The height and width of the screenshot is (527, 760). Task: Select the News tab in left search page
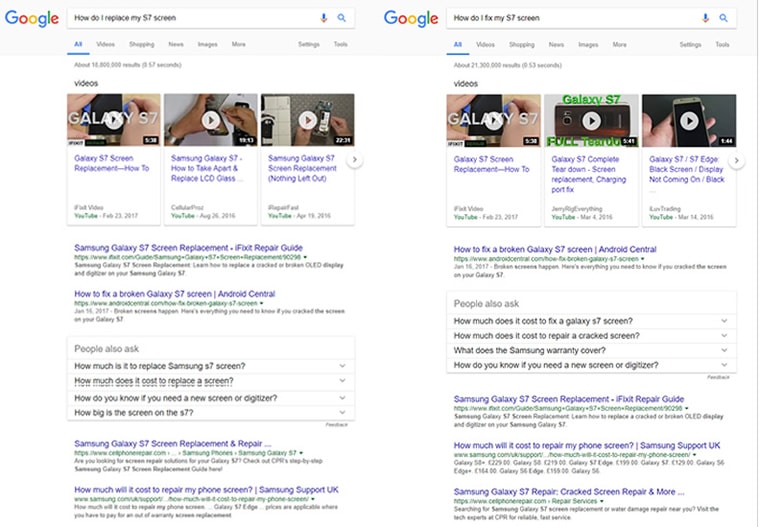tap(176, 44)
